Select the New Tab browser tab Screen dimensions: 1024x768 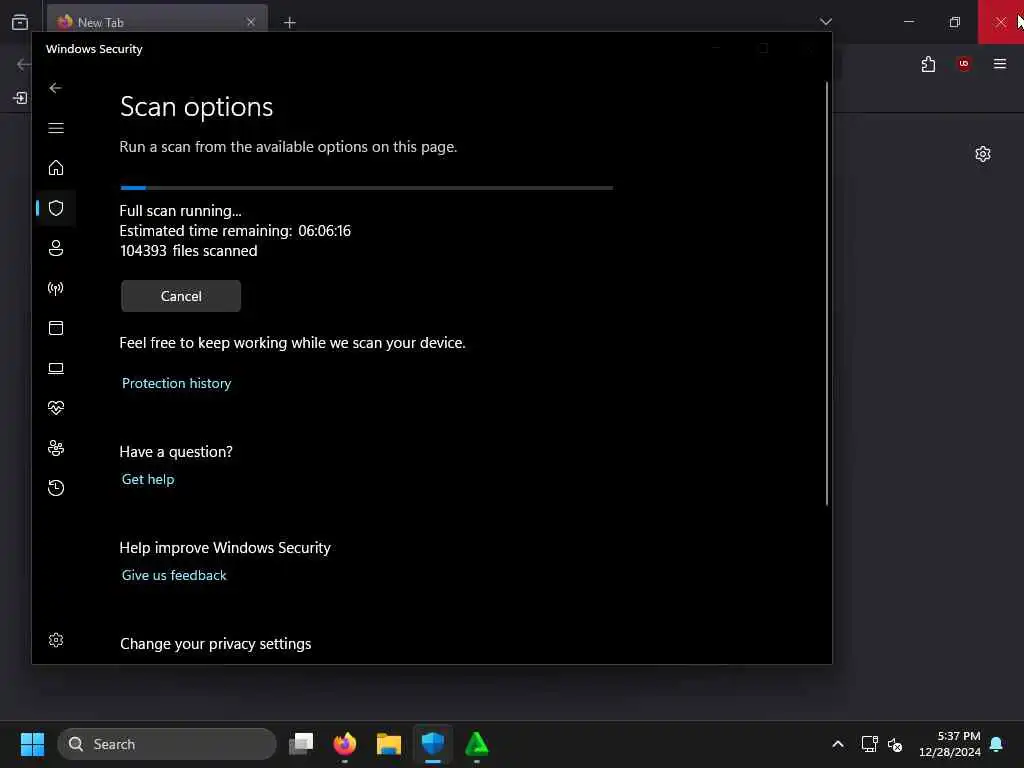pyautogui.click(x=157, y=22)
